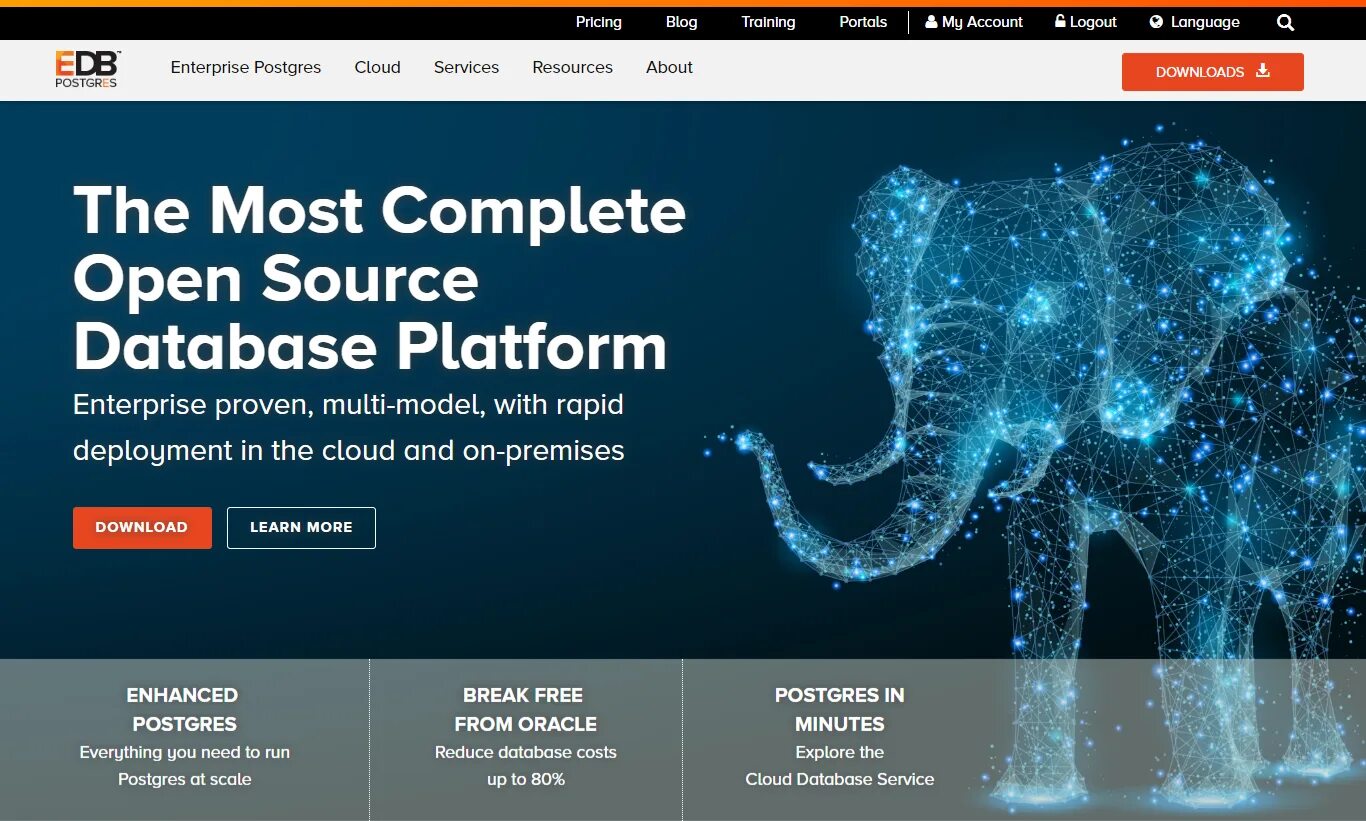The height and width of the screenshot is (821, 1366).
Task: Select the ENHANCED POSTGRES heading
Action: [x=184, y=709]
